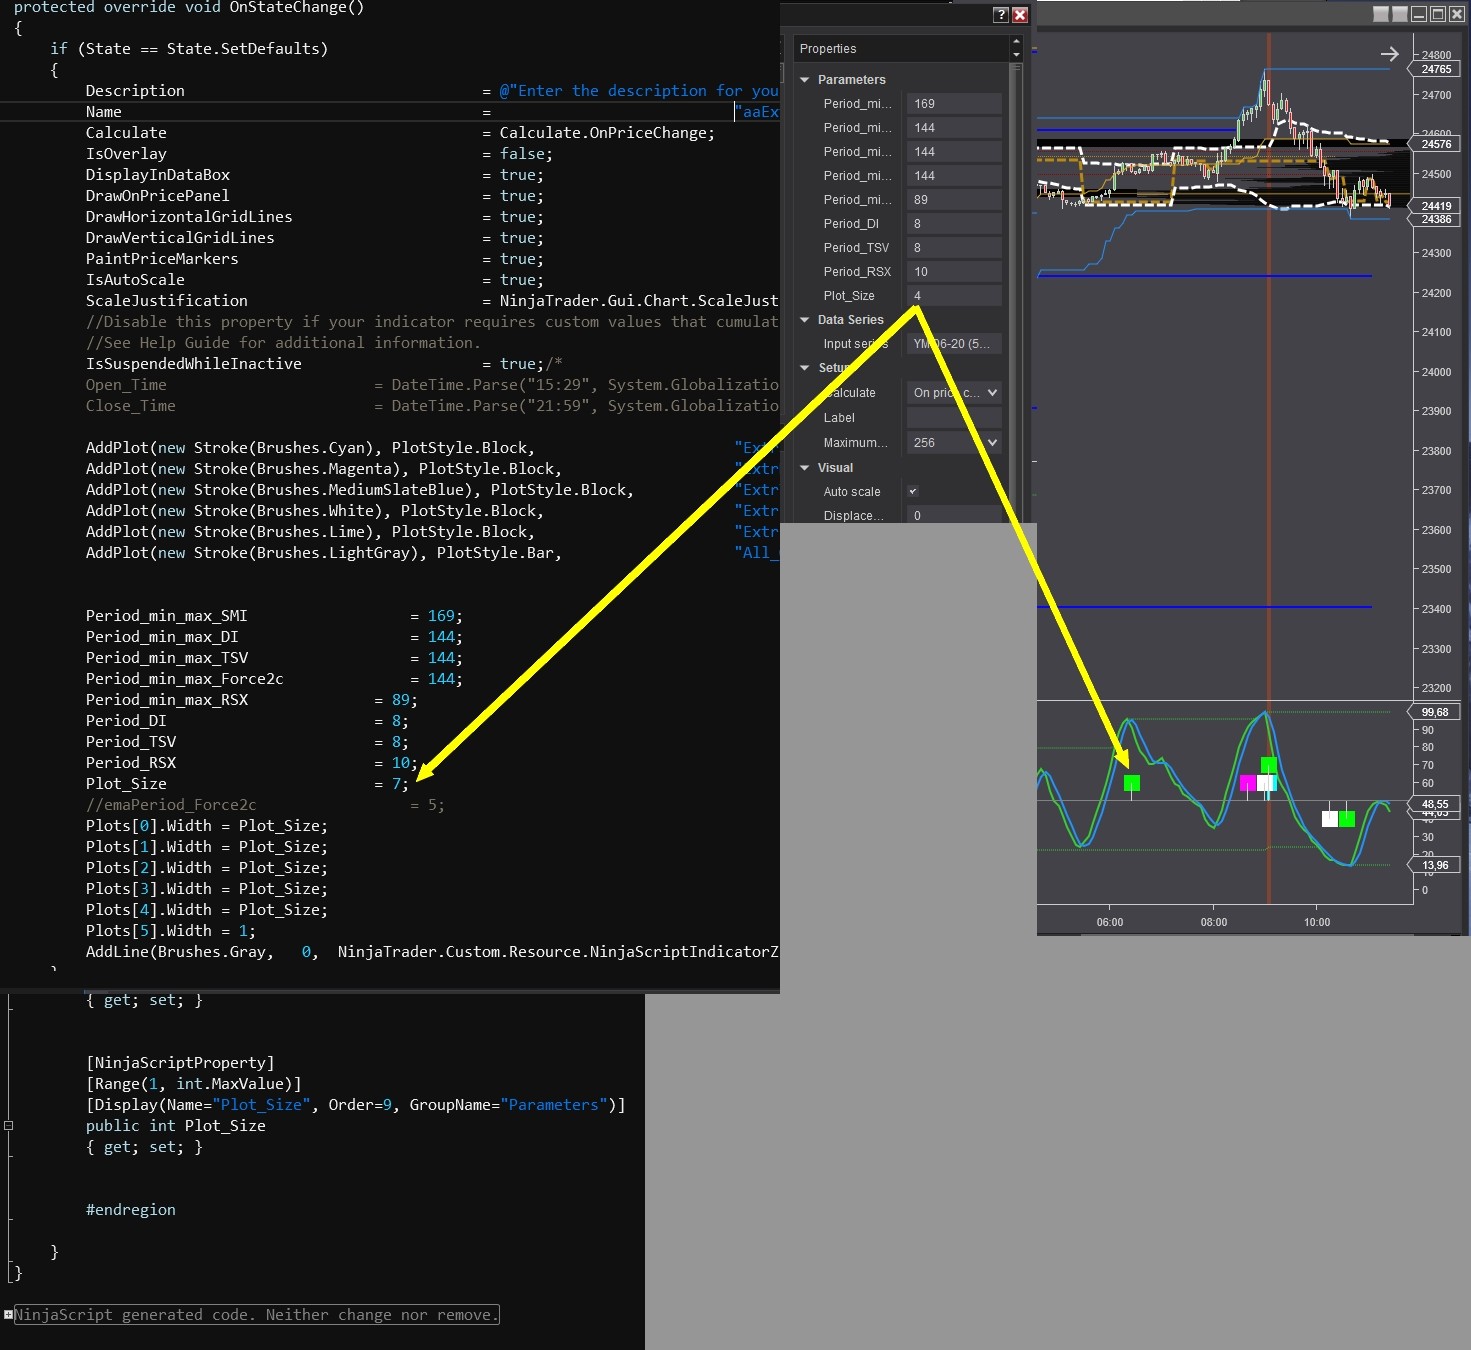Collapse the Setup section
The height and width of the screenshot is (1350, 1471).
[x=805, y=368]
